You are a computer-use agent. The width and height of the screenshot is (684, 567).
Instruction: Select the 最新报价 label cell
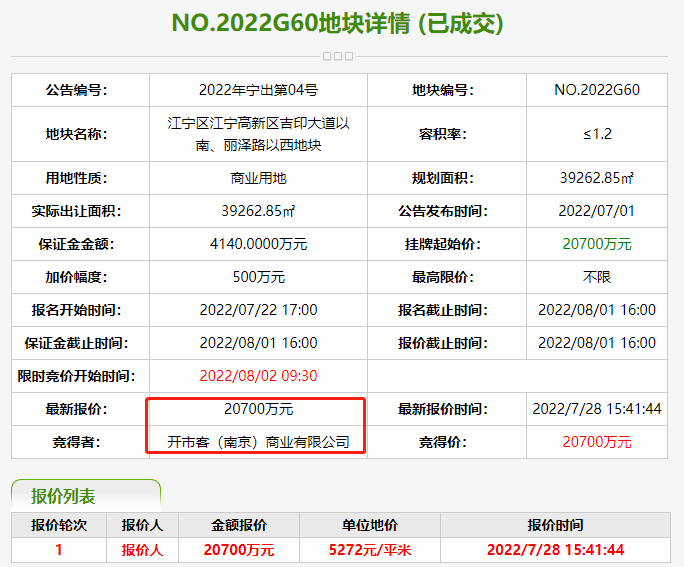click(80, 409)
